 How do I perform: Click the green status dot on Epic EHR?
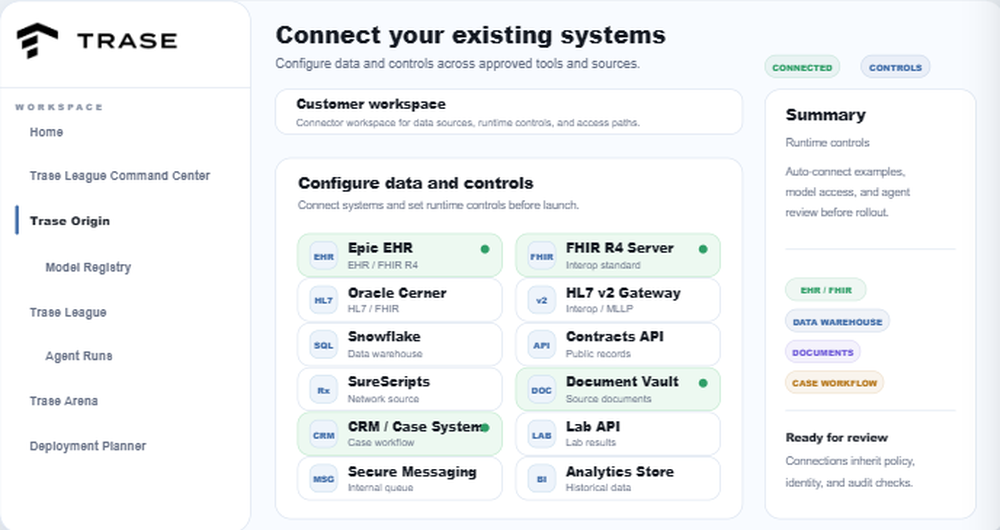pos(485,249)
